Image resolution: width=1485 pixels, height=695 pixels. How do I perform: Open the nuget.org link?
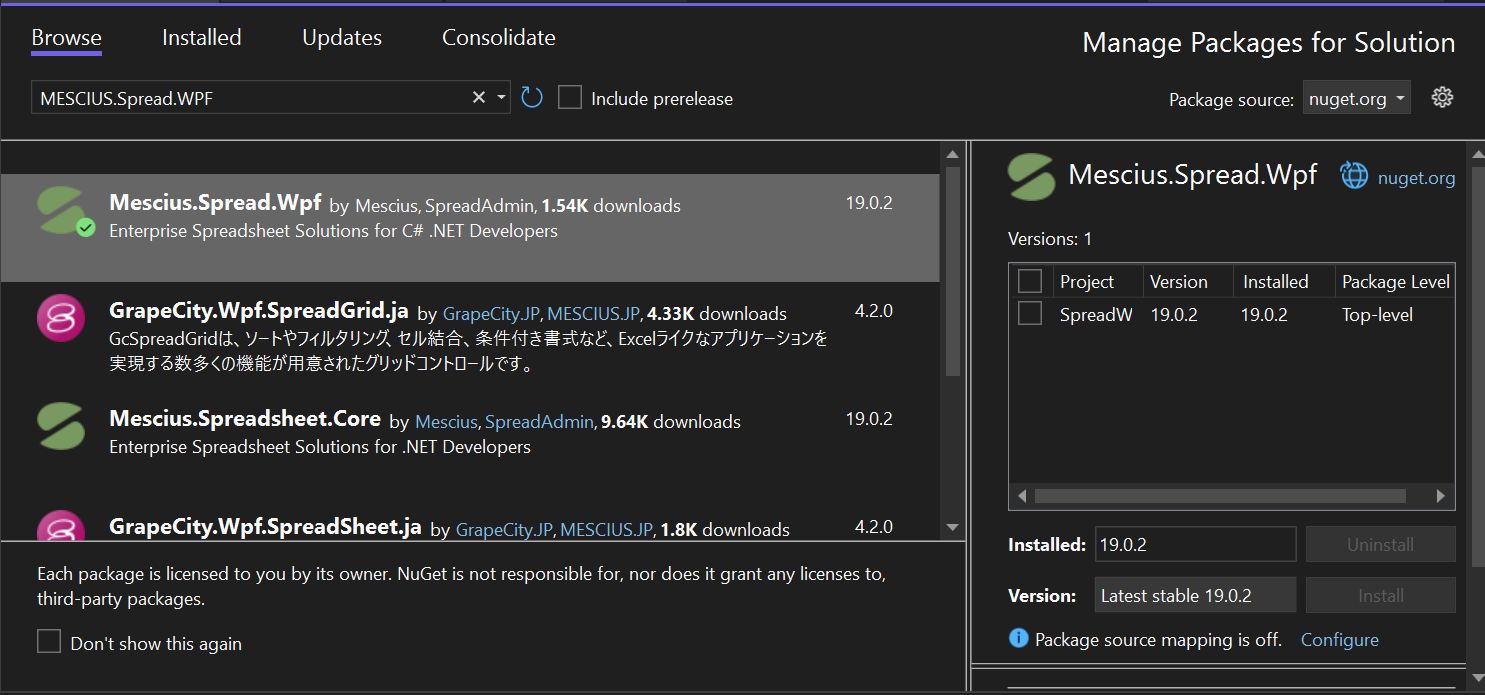[1416, 178]
